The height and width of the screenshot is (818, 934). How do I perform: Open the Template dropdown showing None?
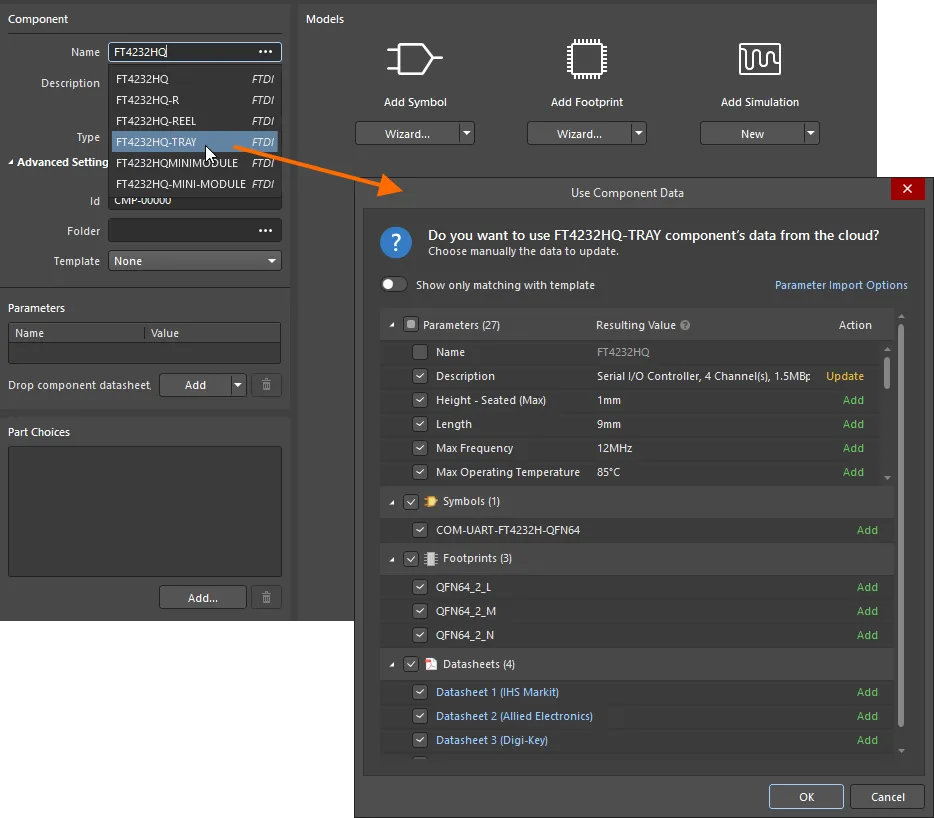click(x=194, y=261)
